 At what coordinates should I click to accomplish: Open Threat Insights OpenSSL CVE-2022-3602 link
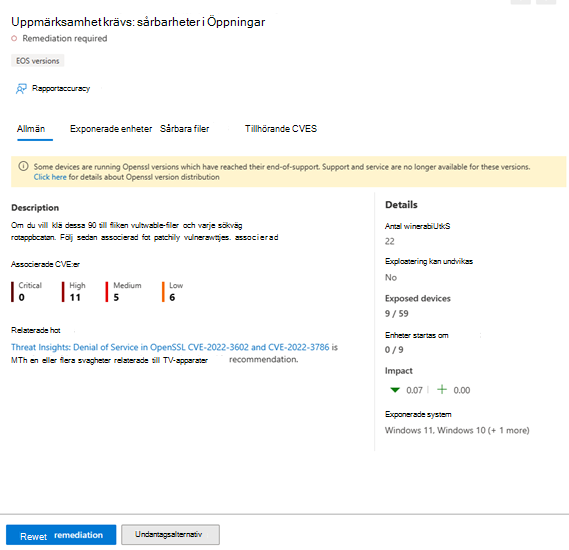[170, 347]
